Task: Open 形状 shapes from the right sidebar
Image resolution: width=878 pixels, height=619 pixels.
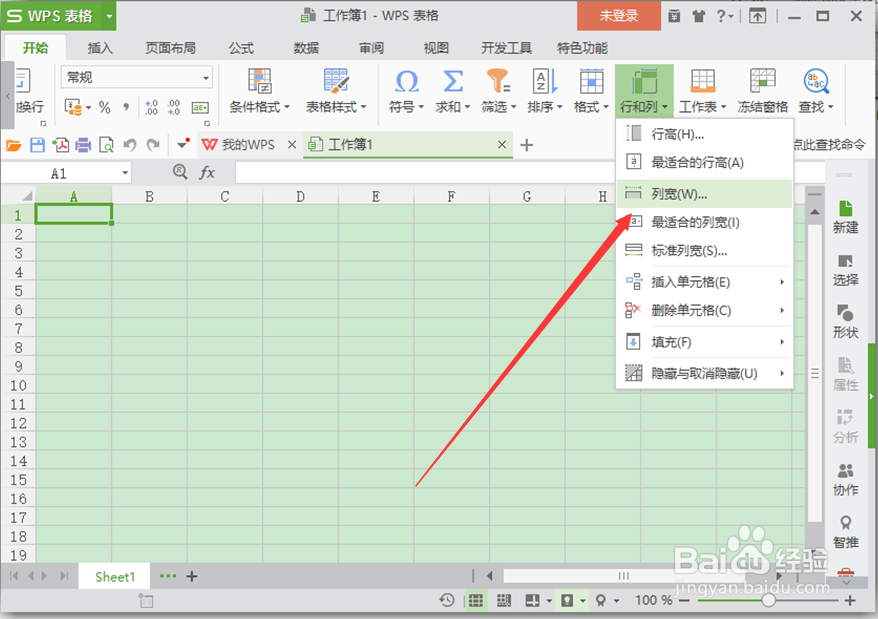Action: [x=845, y=320]
